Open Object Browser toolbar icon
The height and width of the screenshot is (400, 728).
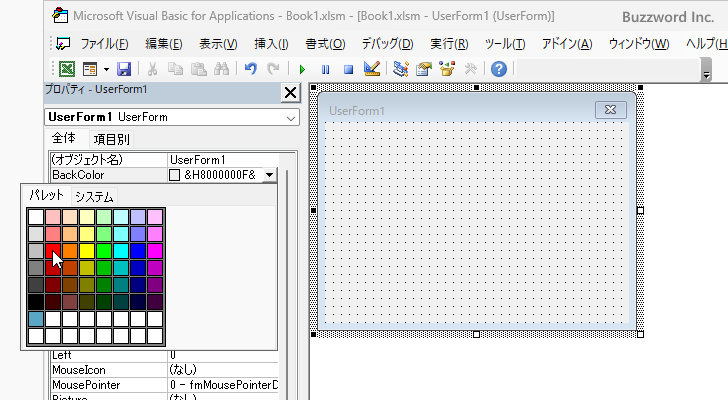coord(447,69)
